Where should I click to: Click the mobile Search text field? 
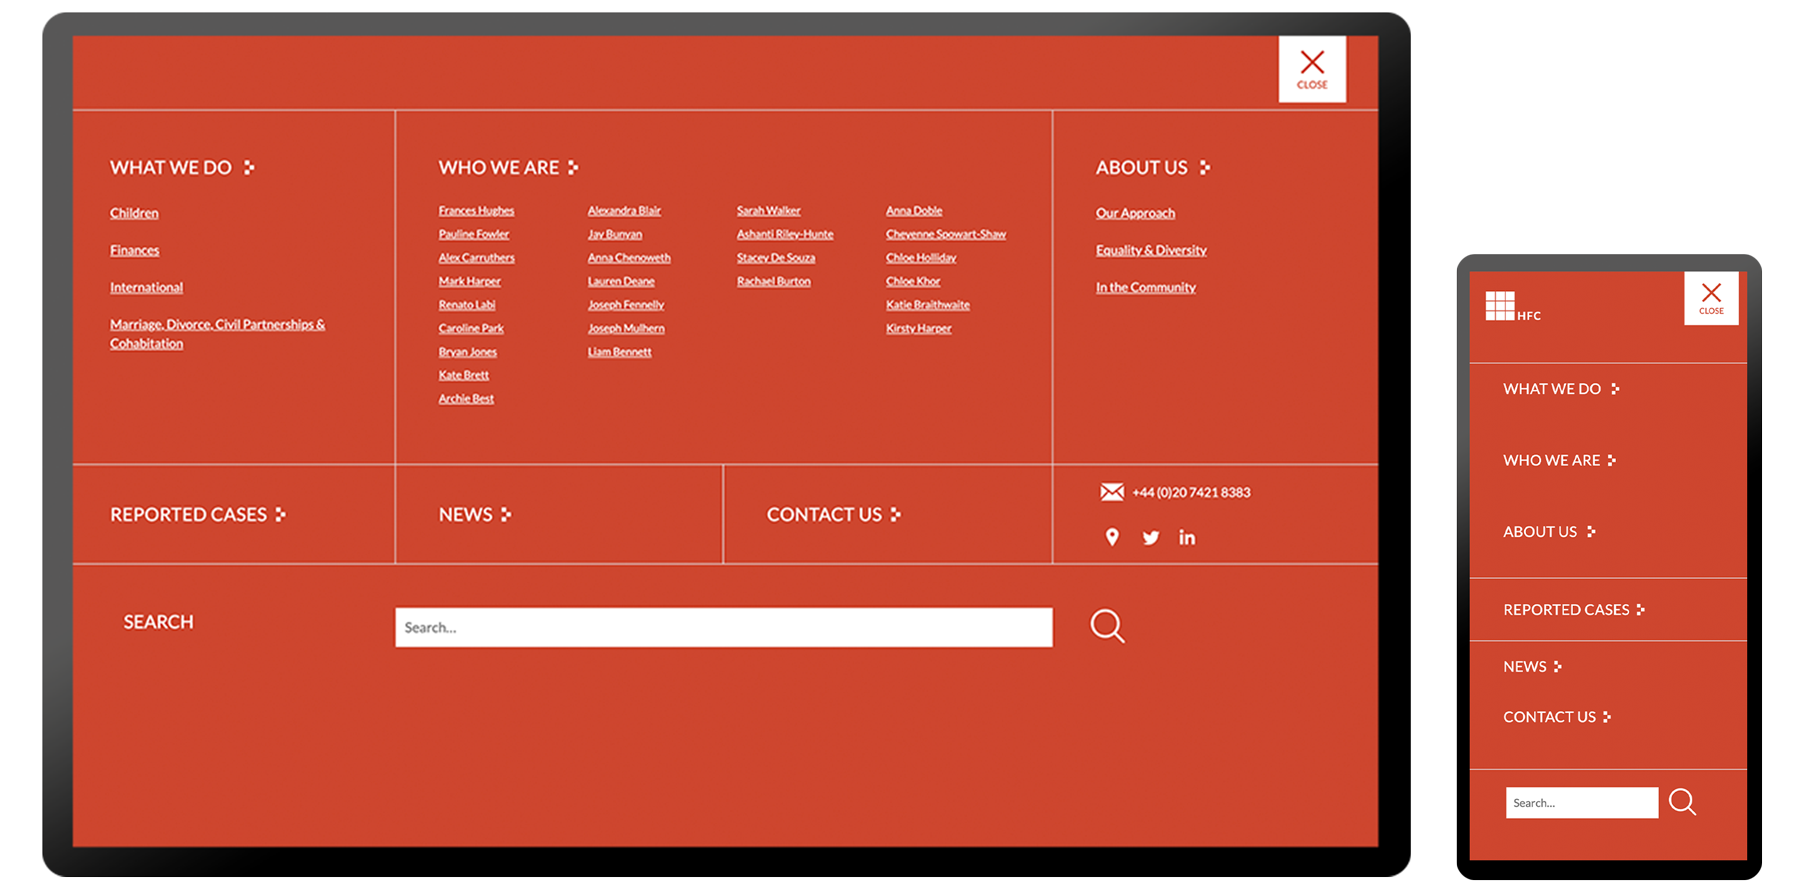pyautogui.click(x=1581, y=803)
